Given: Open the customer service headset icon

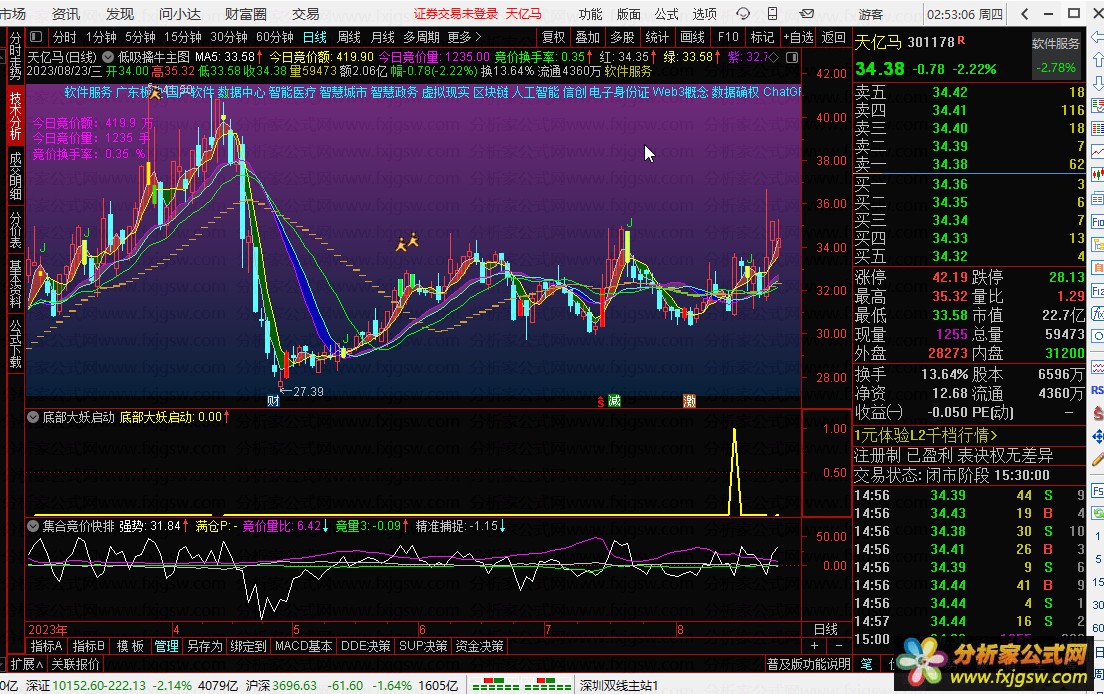Looking at the screenshot, I should (743, 13).
